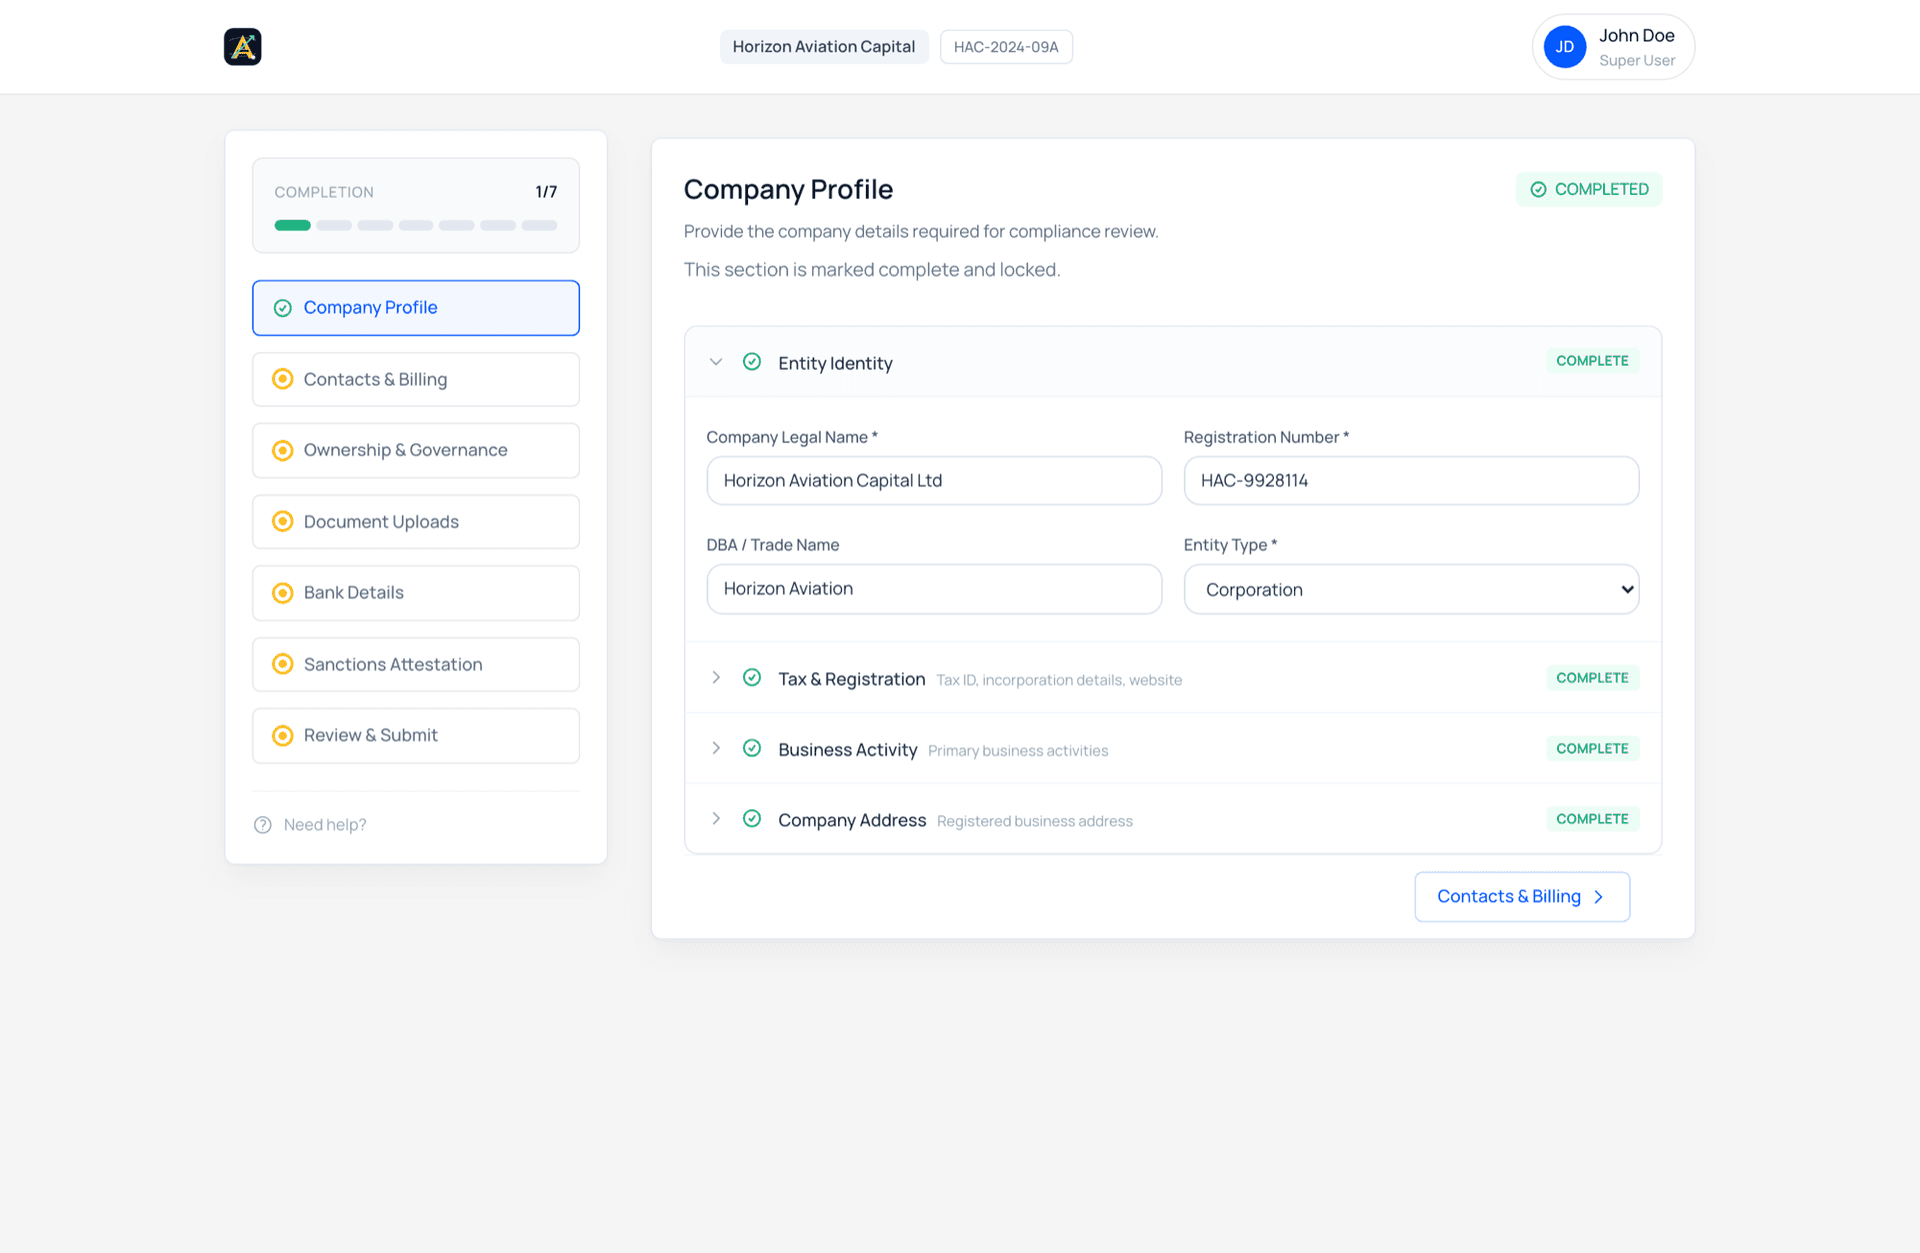Click the Contacts & Billing next button label
This screenshot has width=1920, height=1253.
click(1508, 897)
